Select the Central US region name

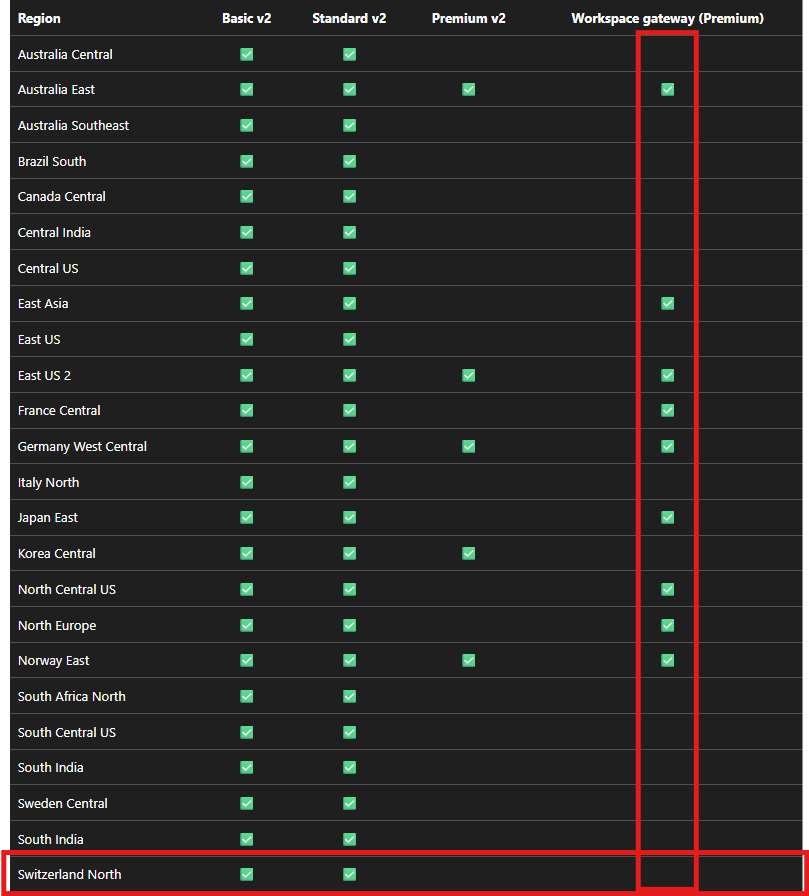[48, 268]
